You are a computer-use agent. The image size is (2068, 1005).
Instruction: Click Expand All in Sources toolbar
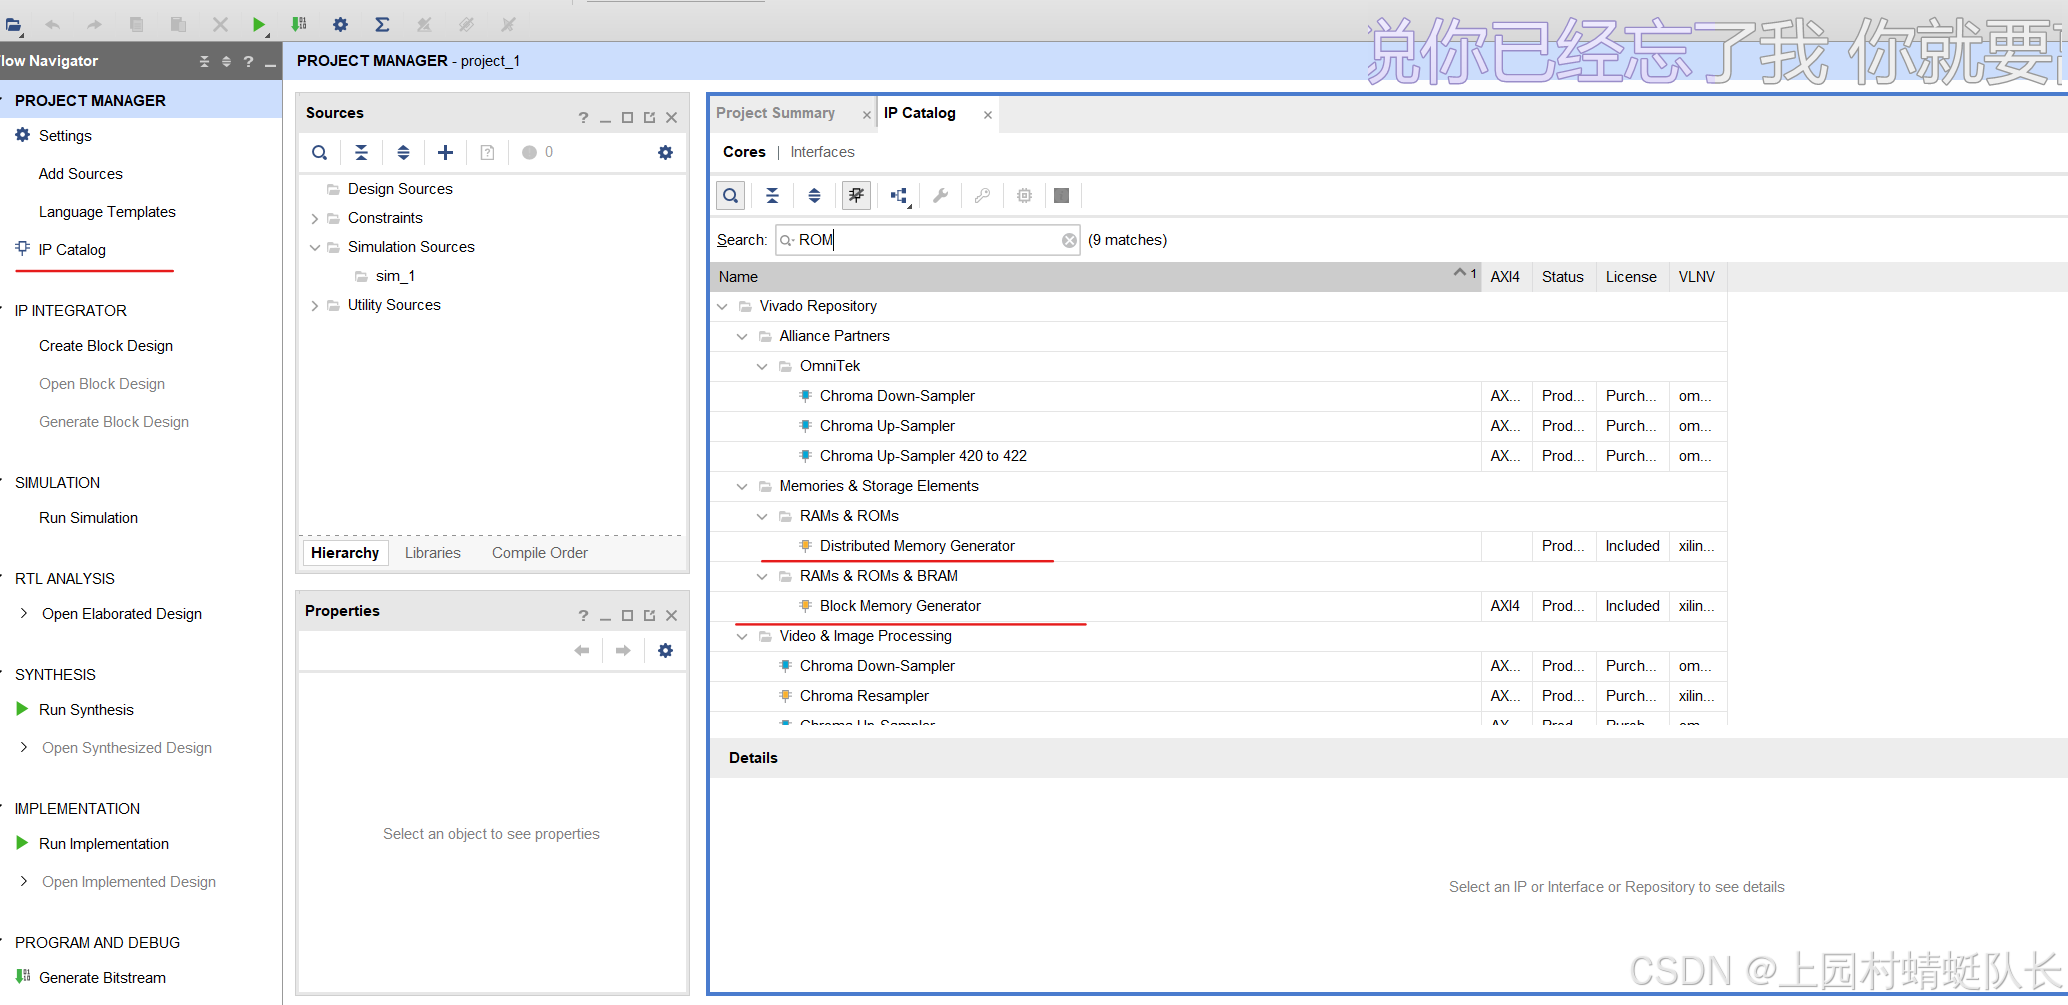click(403, 153)
